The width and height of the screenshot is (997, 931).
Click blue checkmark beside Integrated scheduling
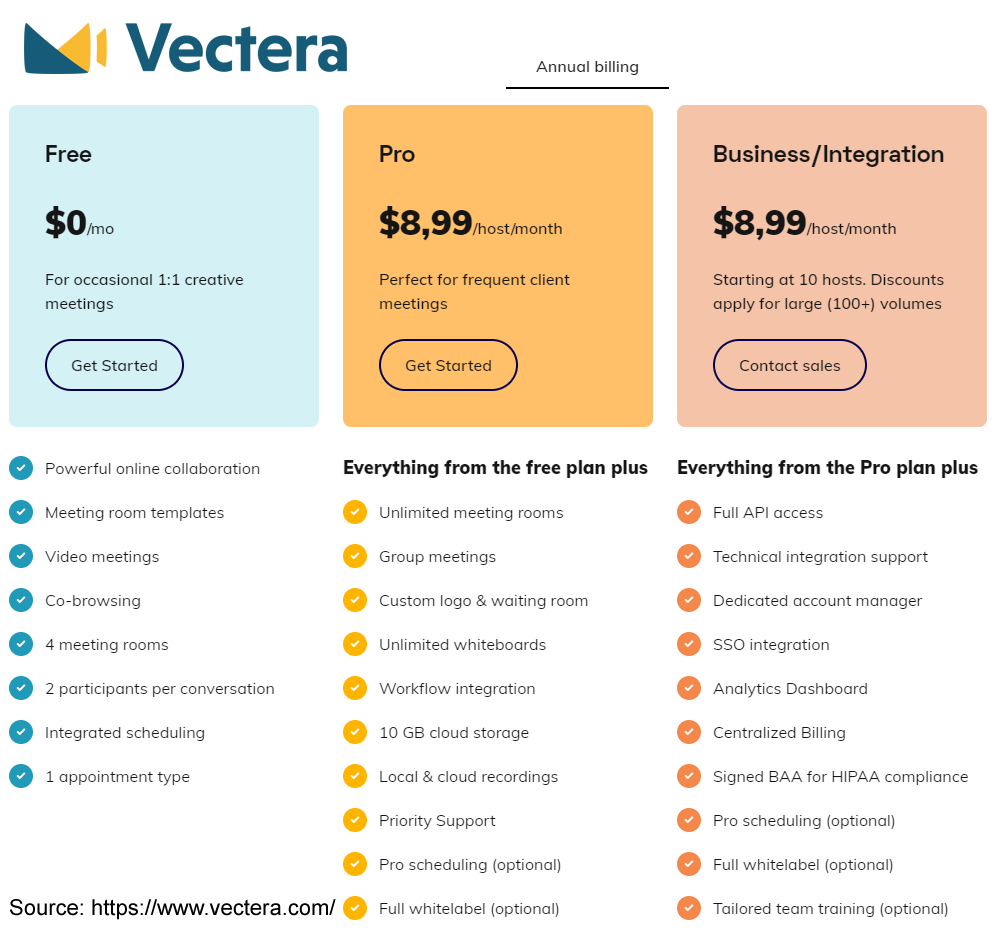click(x=21, y=732)
